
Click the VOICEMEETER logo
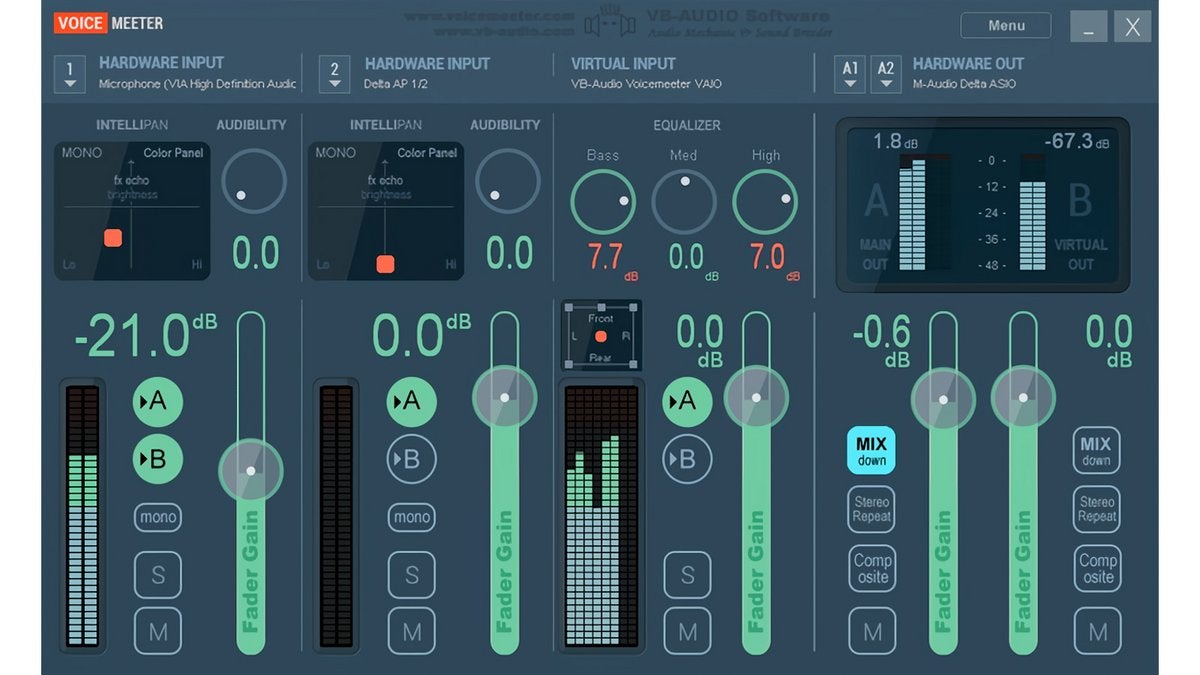(109, 23)
